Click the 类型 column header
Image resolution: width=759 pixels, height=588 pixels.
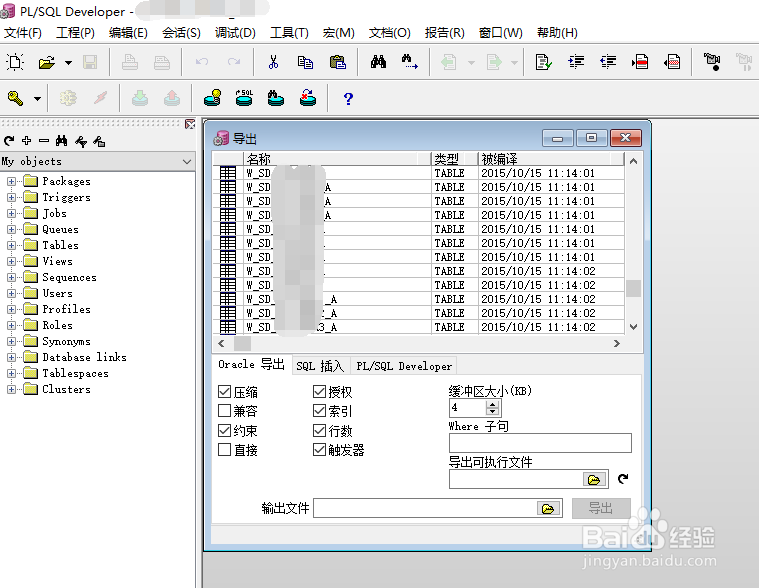pyautogui.click(x=455, y=159)
